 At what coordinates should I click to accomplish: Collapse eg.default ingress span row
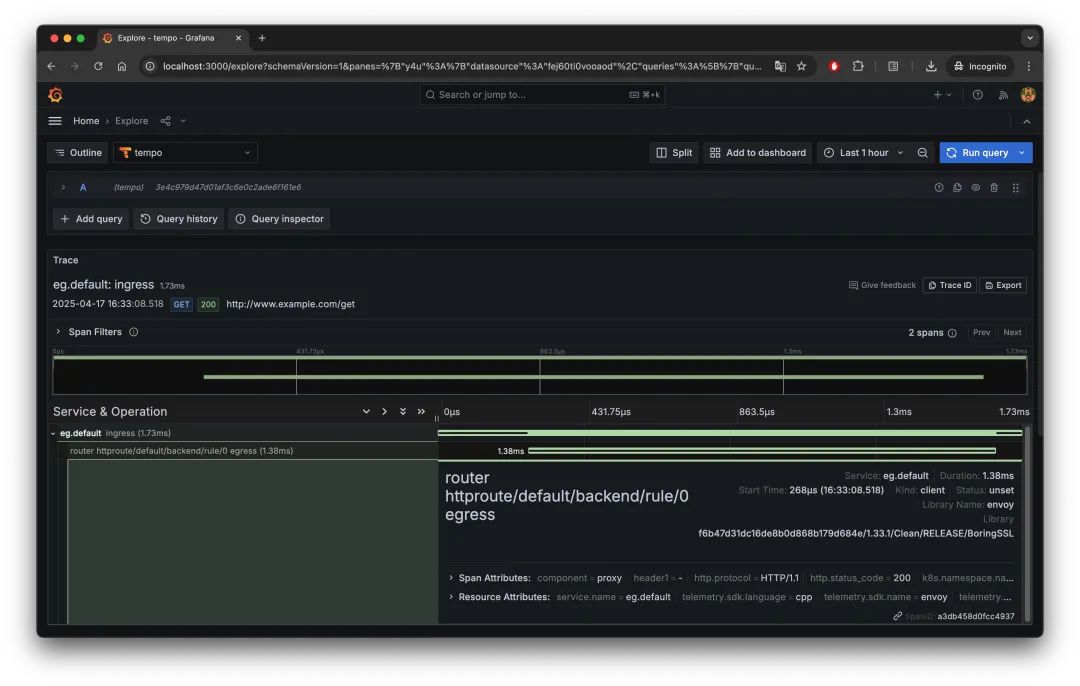[x=53, y=433]
